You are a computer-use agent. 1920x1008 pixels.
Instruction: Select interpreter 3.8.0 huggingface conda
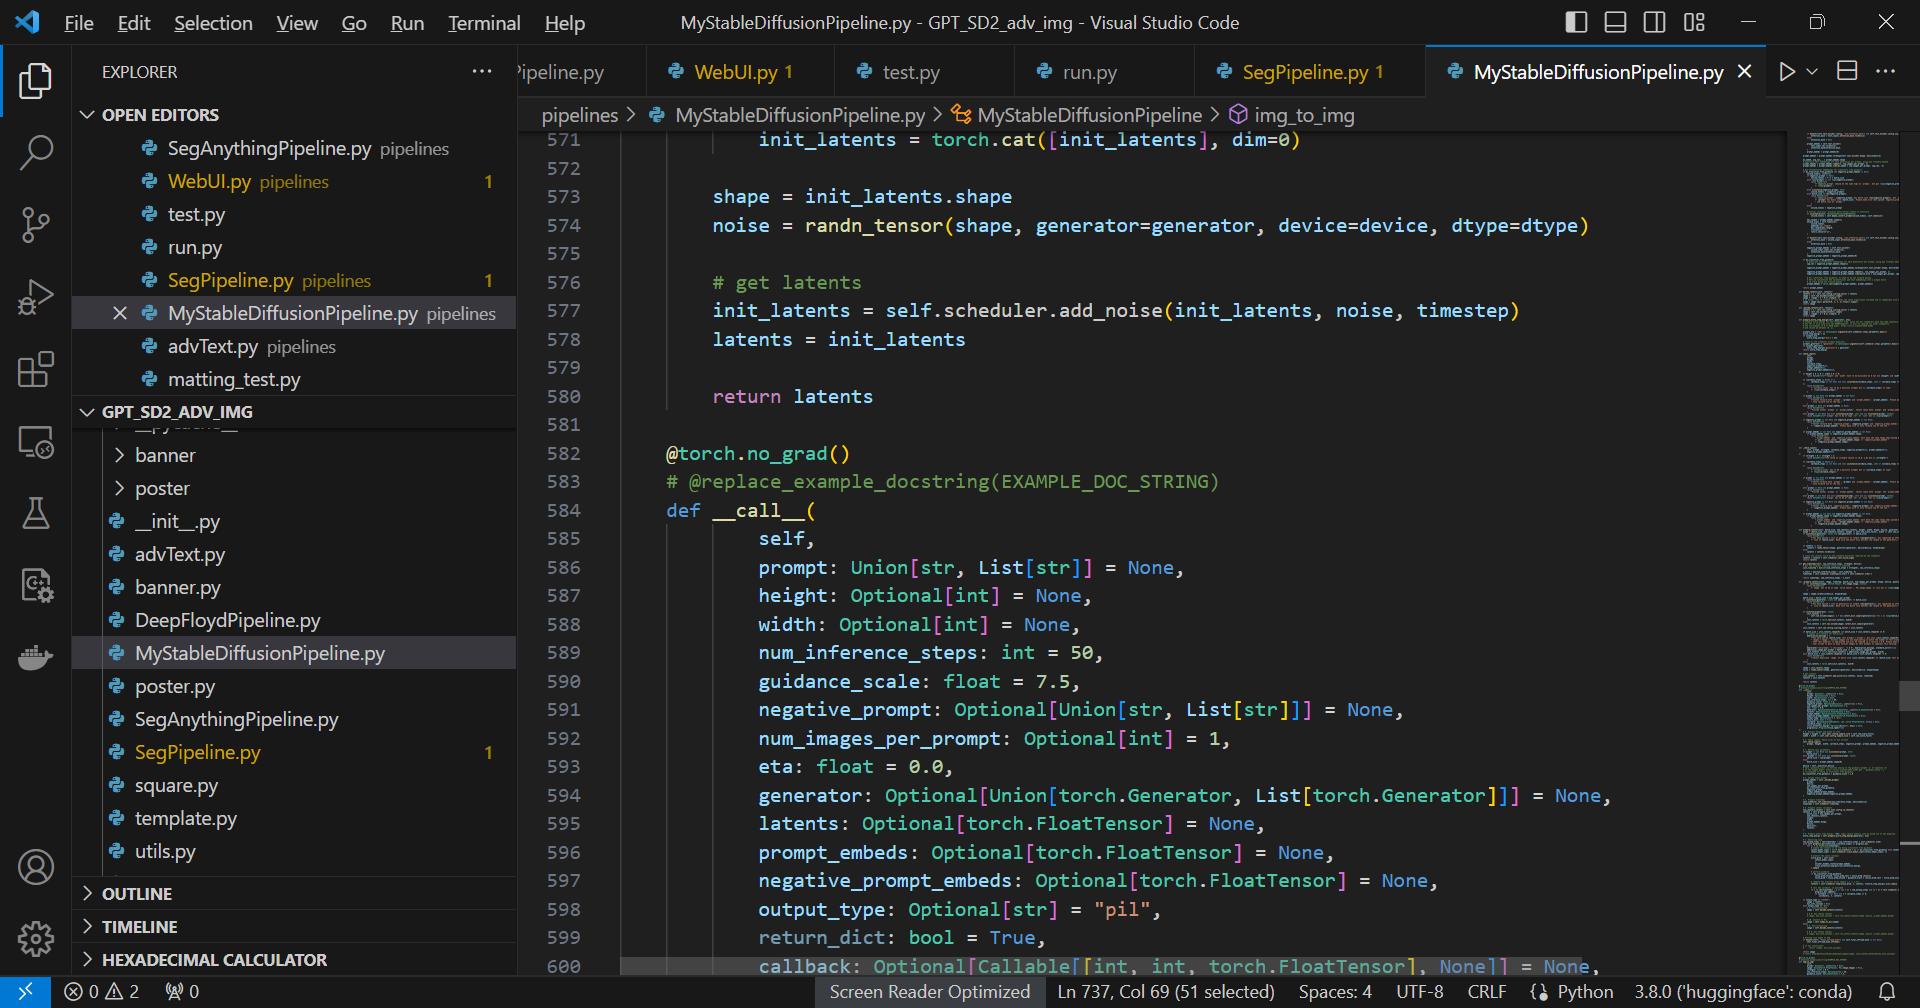click(x=1743, y=992)
